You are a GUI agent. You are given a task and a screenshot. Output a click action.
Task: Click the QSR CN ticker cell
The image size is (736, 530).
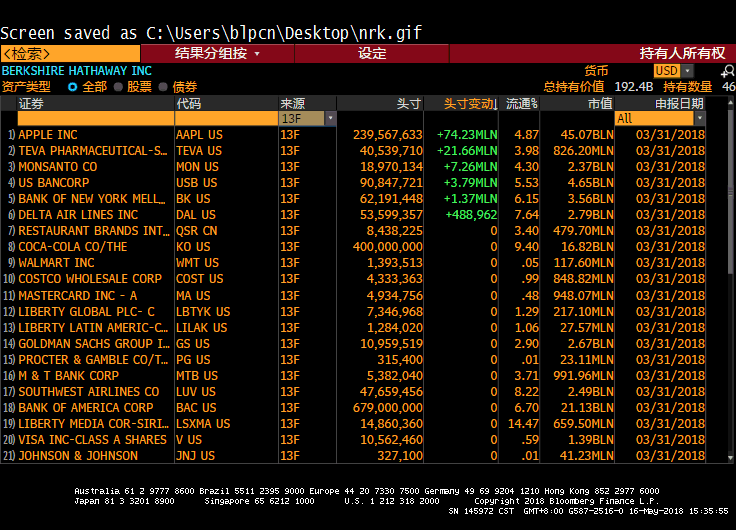pyautogui.click(x=197, y=230)
